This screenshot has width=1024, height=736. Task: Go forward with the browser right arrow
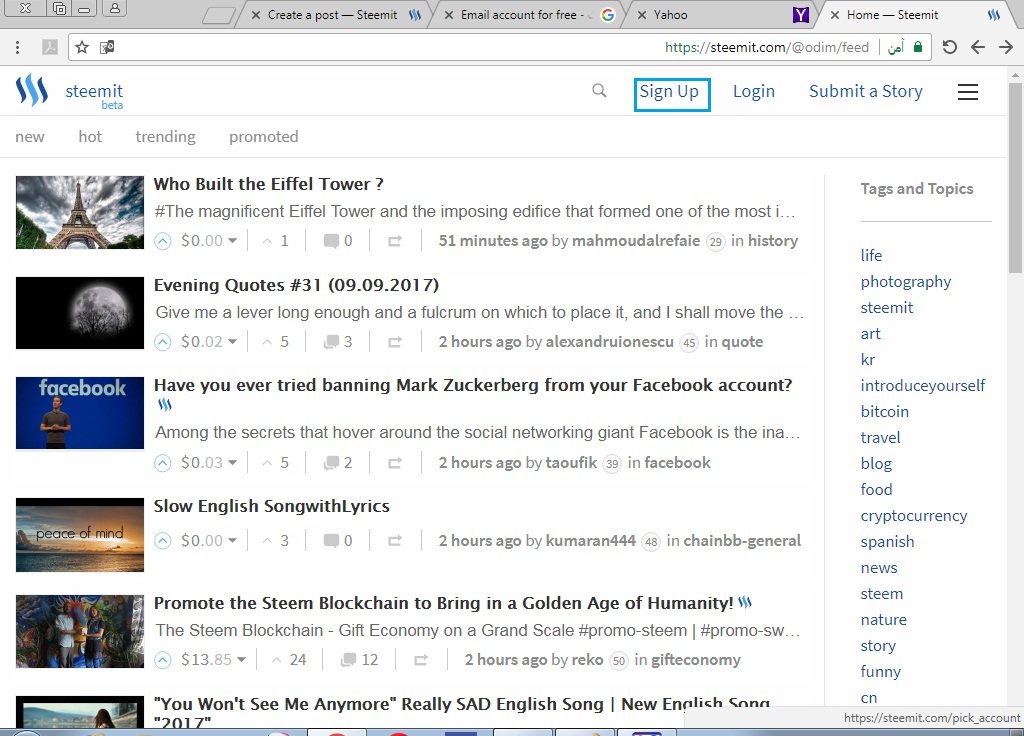(x=1006, y=47)
